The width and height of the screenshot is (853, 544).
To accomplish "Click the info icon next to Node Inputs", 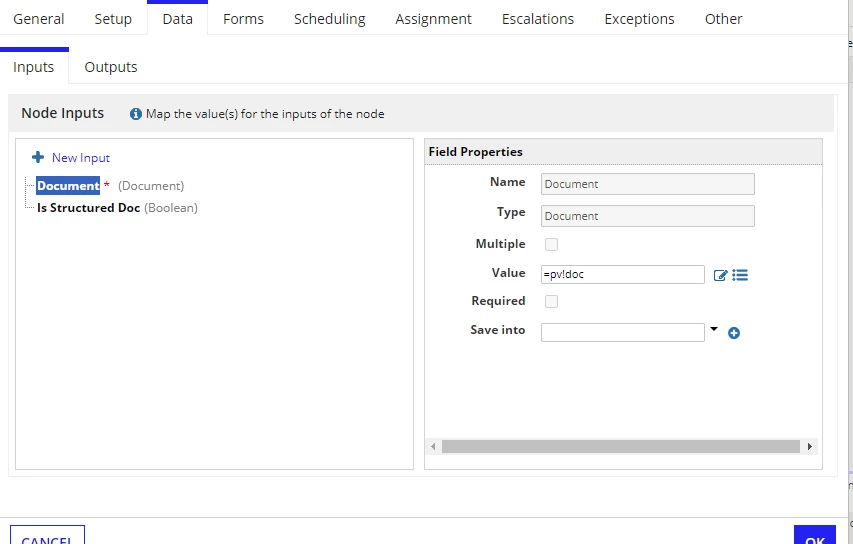I will [x=135, y=114].
